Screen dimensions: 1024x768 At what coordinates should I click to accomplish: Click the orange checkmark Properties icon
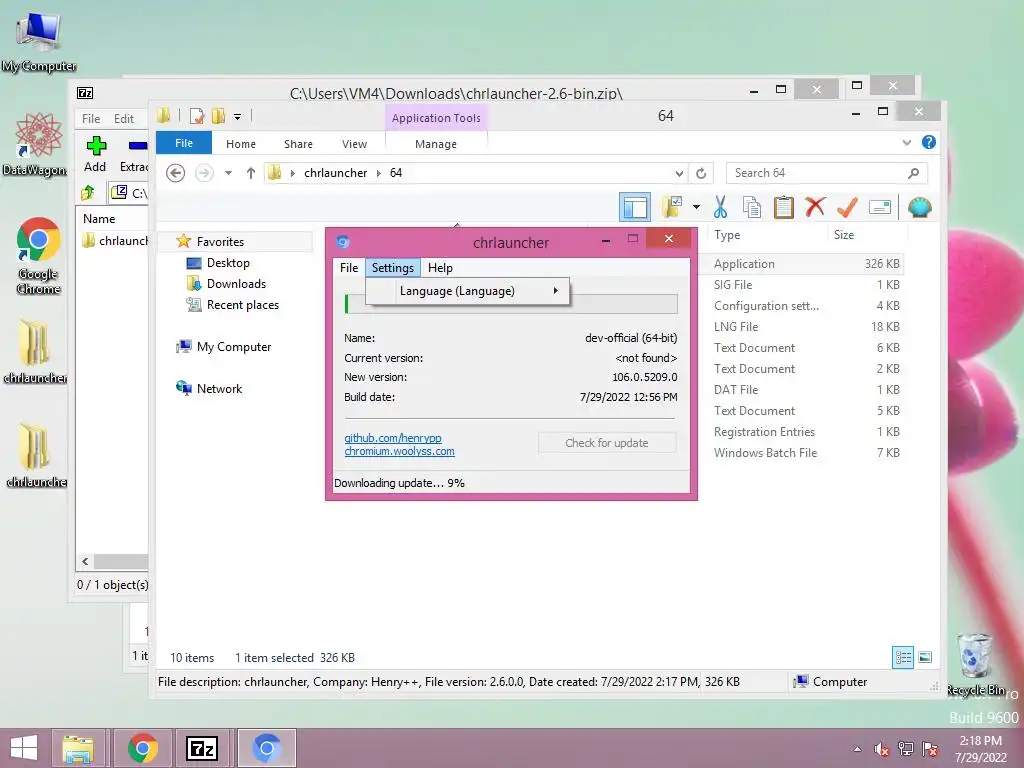(847, 207)
